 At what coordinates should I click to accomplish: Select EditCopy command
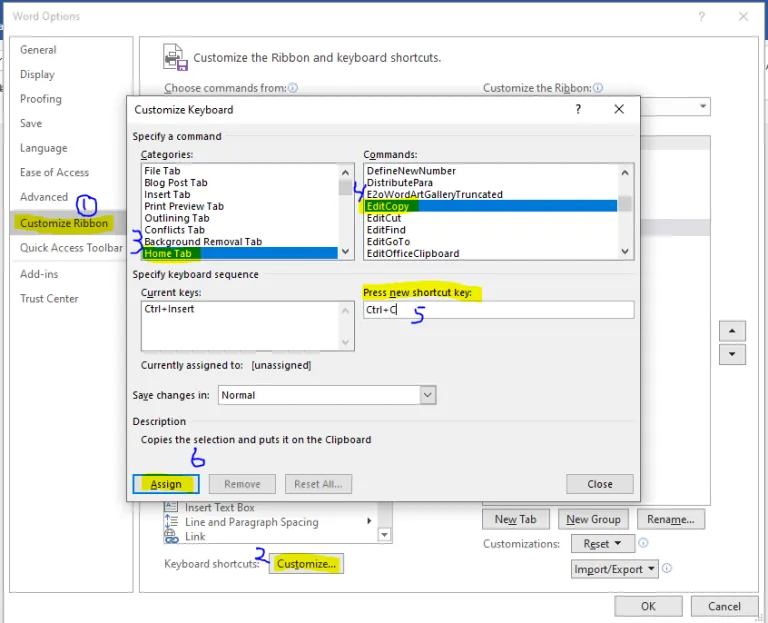[x=491, y=206]
